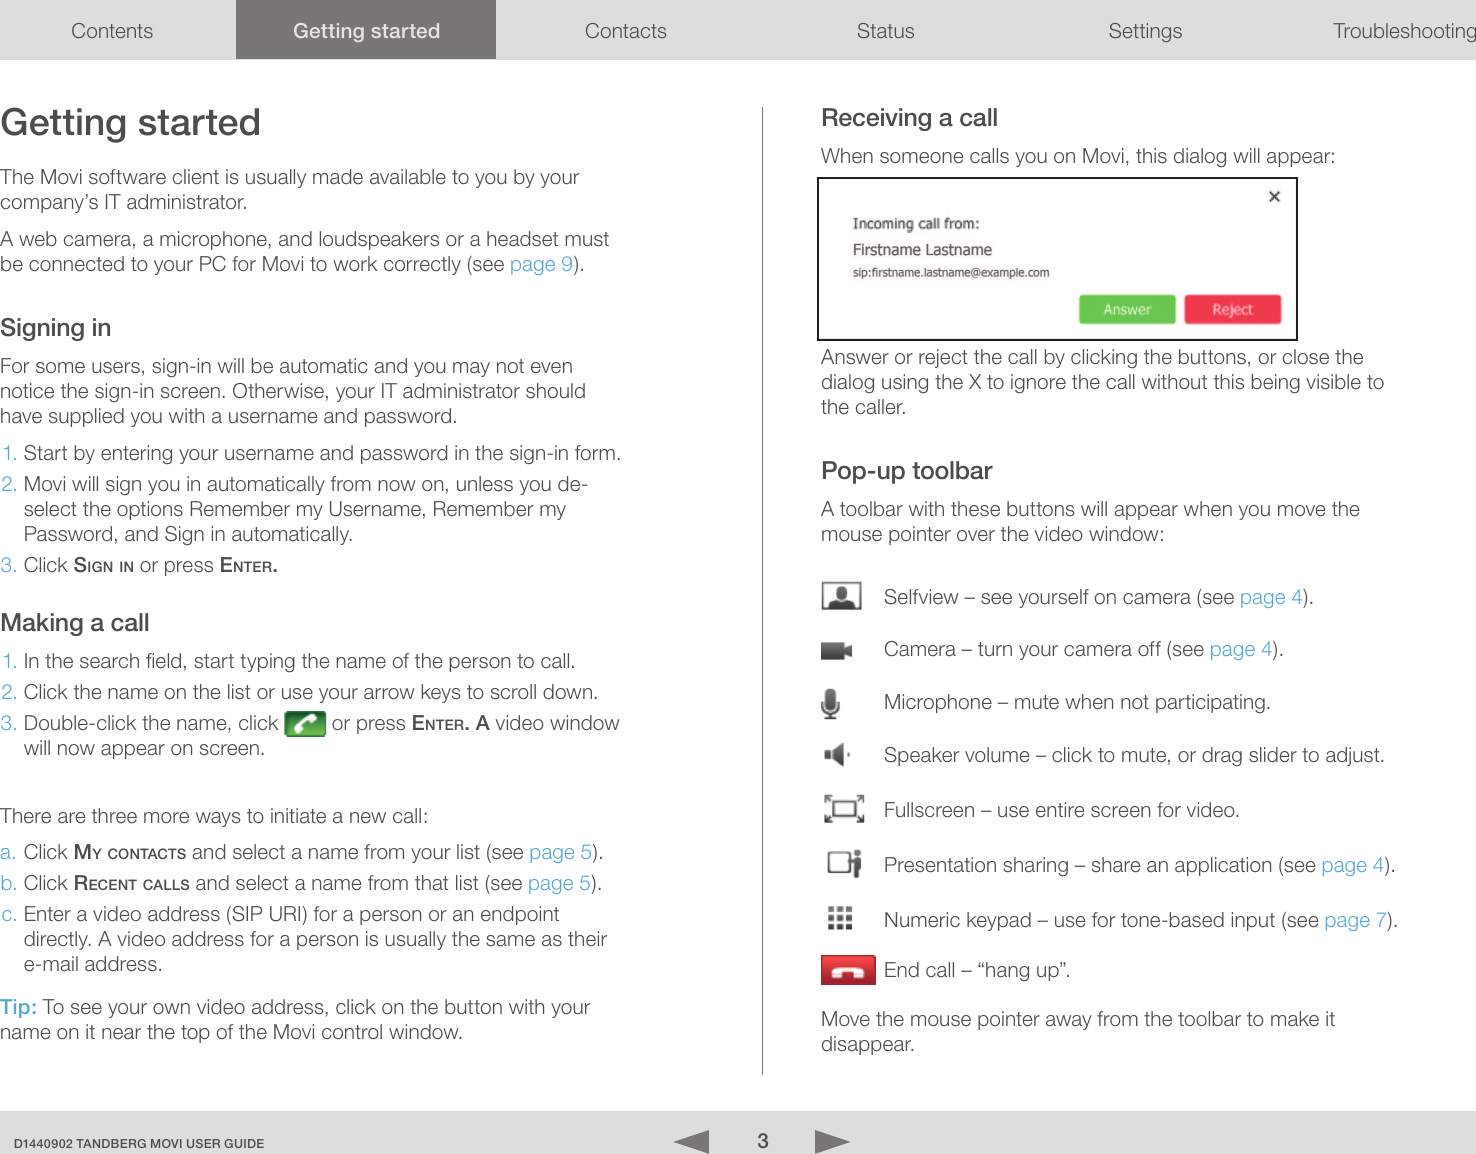Follow page 4 link next to Camera
This screenshot has width=1476, height=1154.
pos(1241,649)
